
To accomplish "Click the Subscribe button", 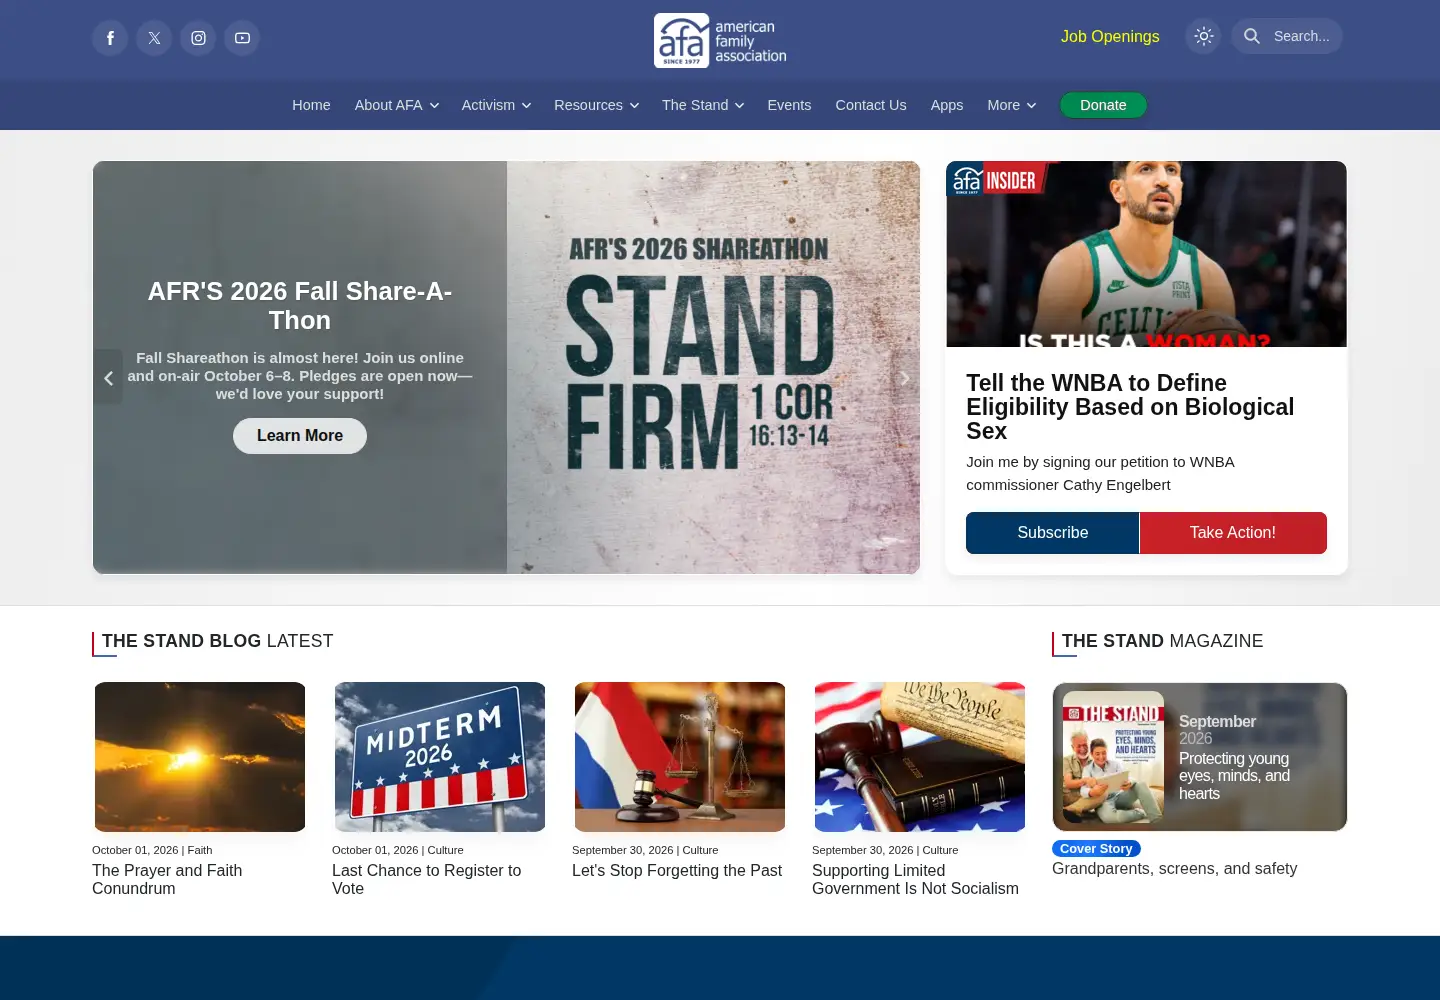I will [x=1052, y=533].
